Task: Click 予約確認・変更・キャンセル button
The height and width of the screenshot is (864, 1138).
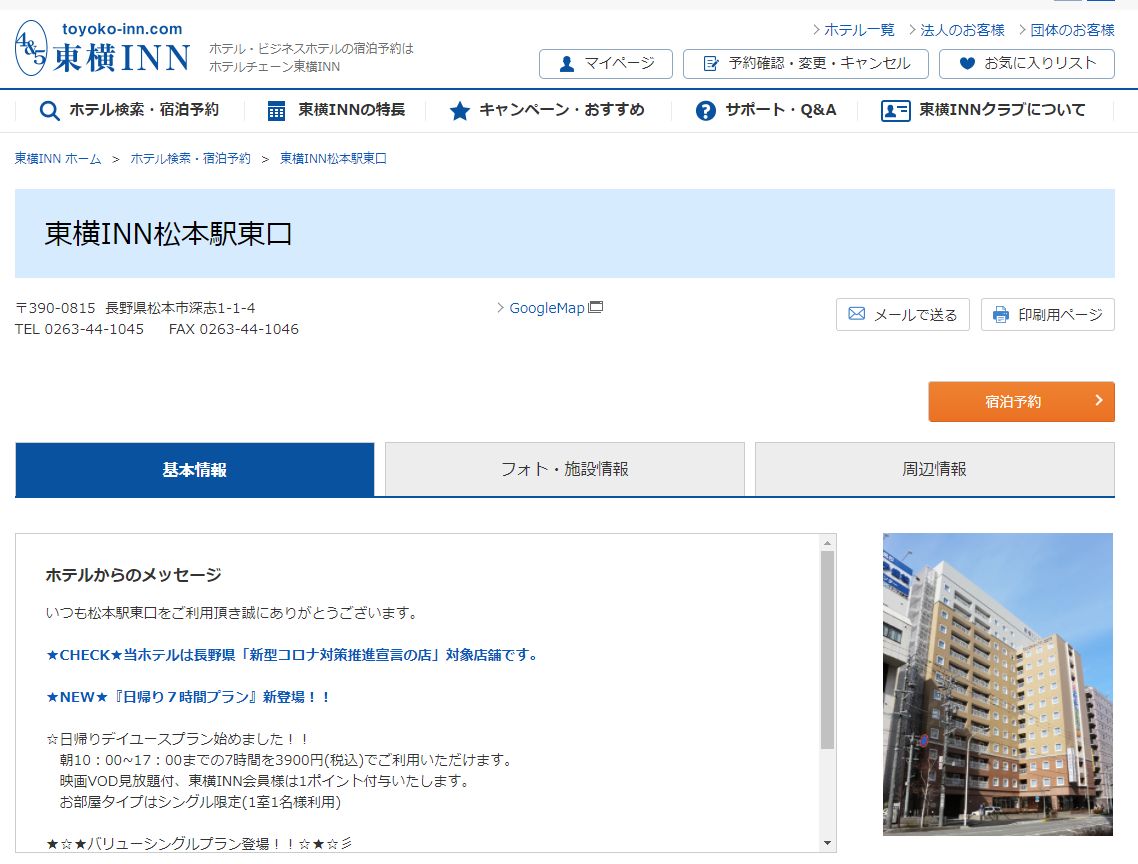Action: pyautogui.click(x=806, y=64)
